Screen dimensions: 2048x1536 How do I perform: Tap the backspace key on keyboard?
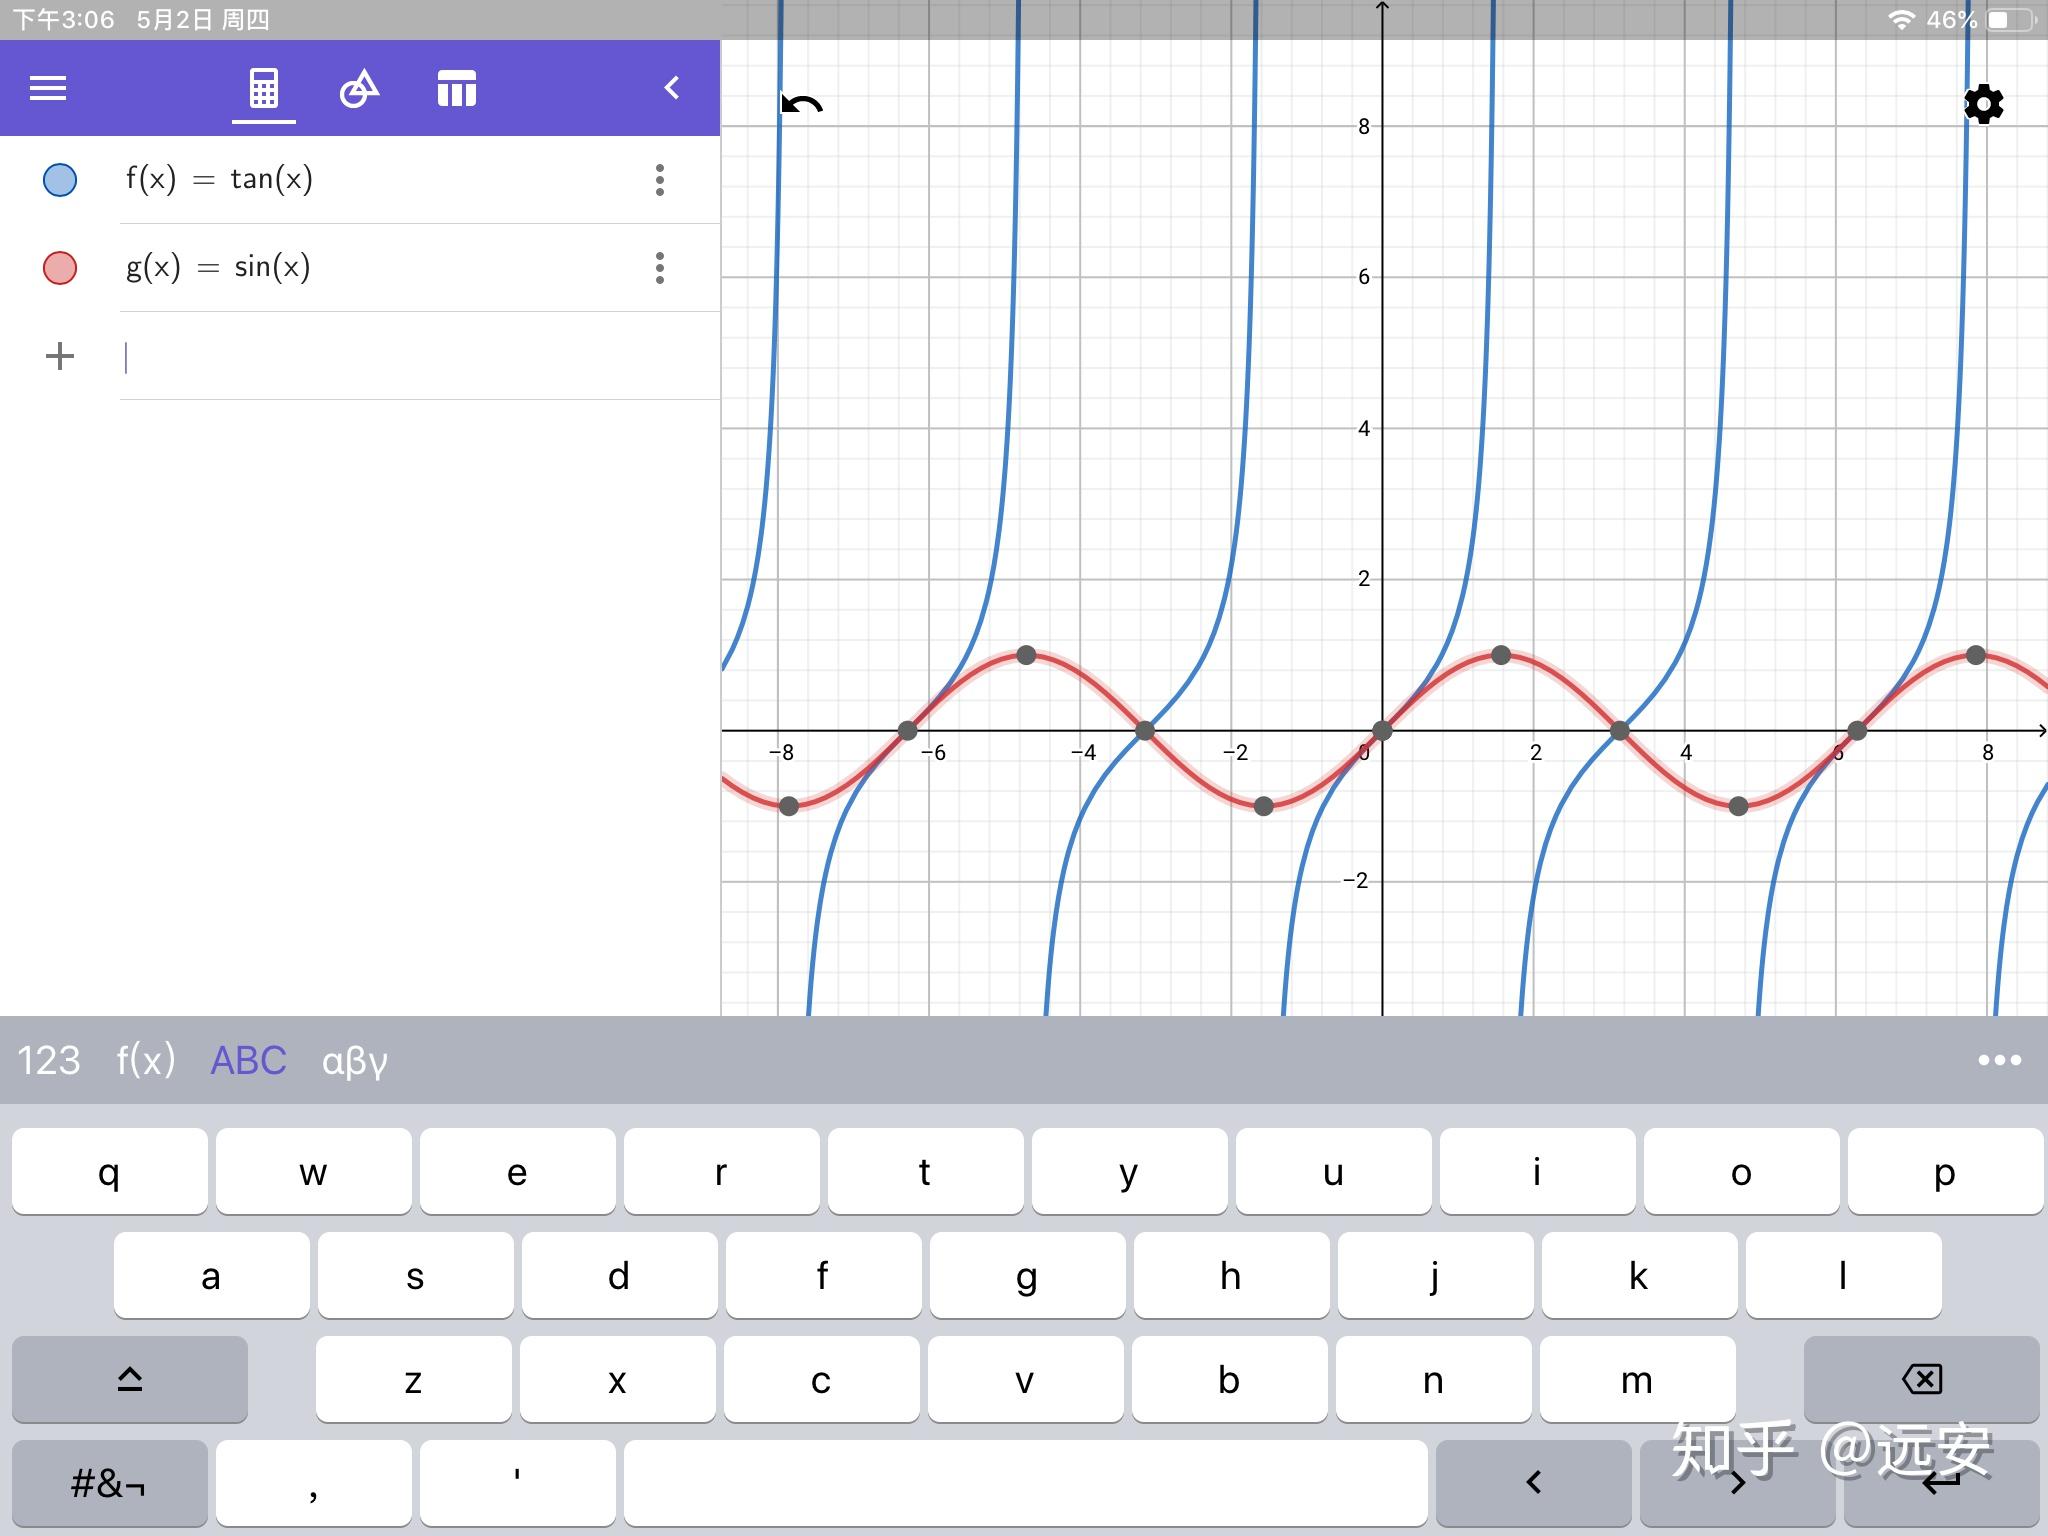(x=1921, y=1379)
